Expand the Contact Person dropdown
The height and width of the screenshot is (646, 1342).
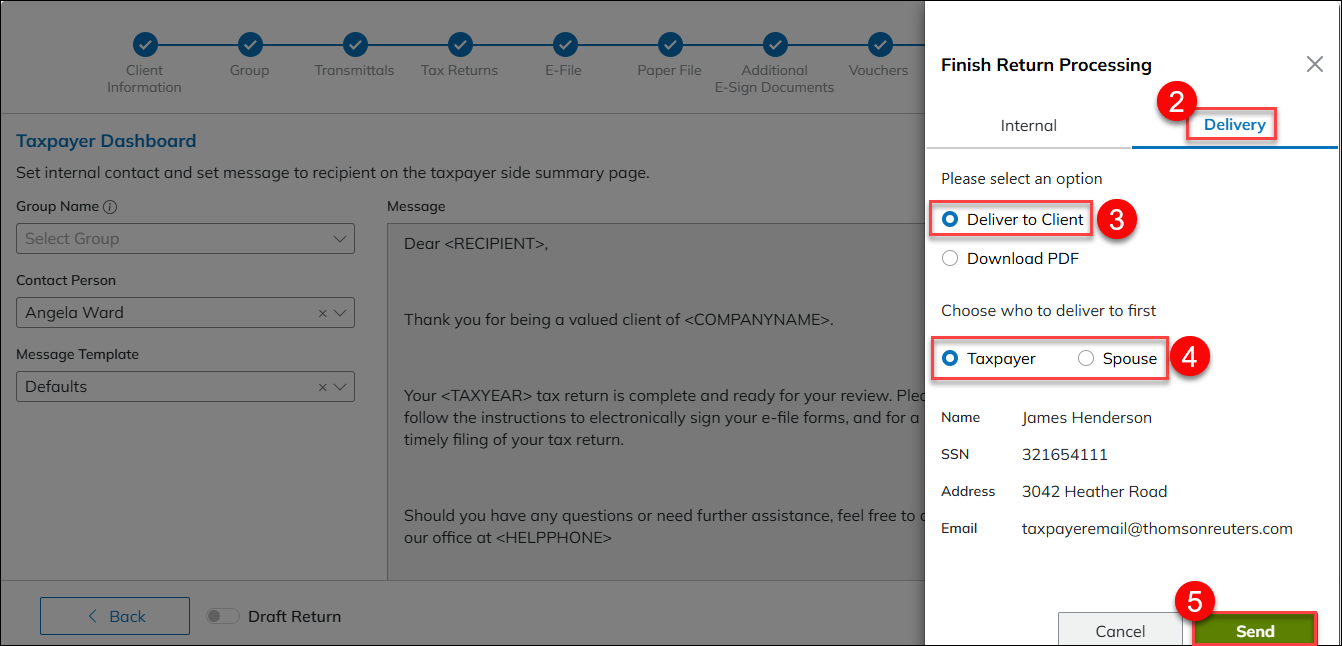click(x=340, y=313)
